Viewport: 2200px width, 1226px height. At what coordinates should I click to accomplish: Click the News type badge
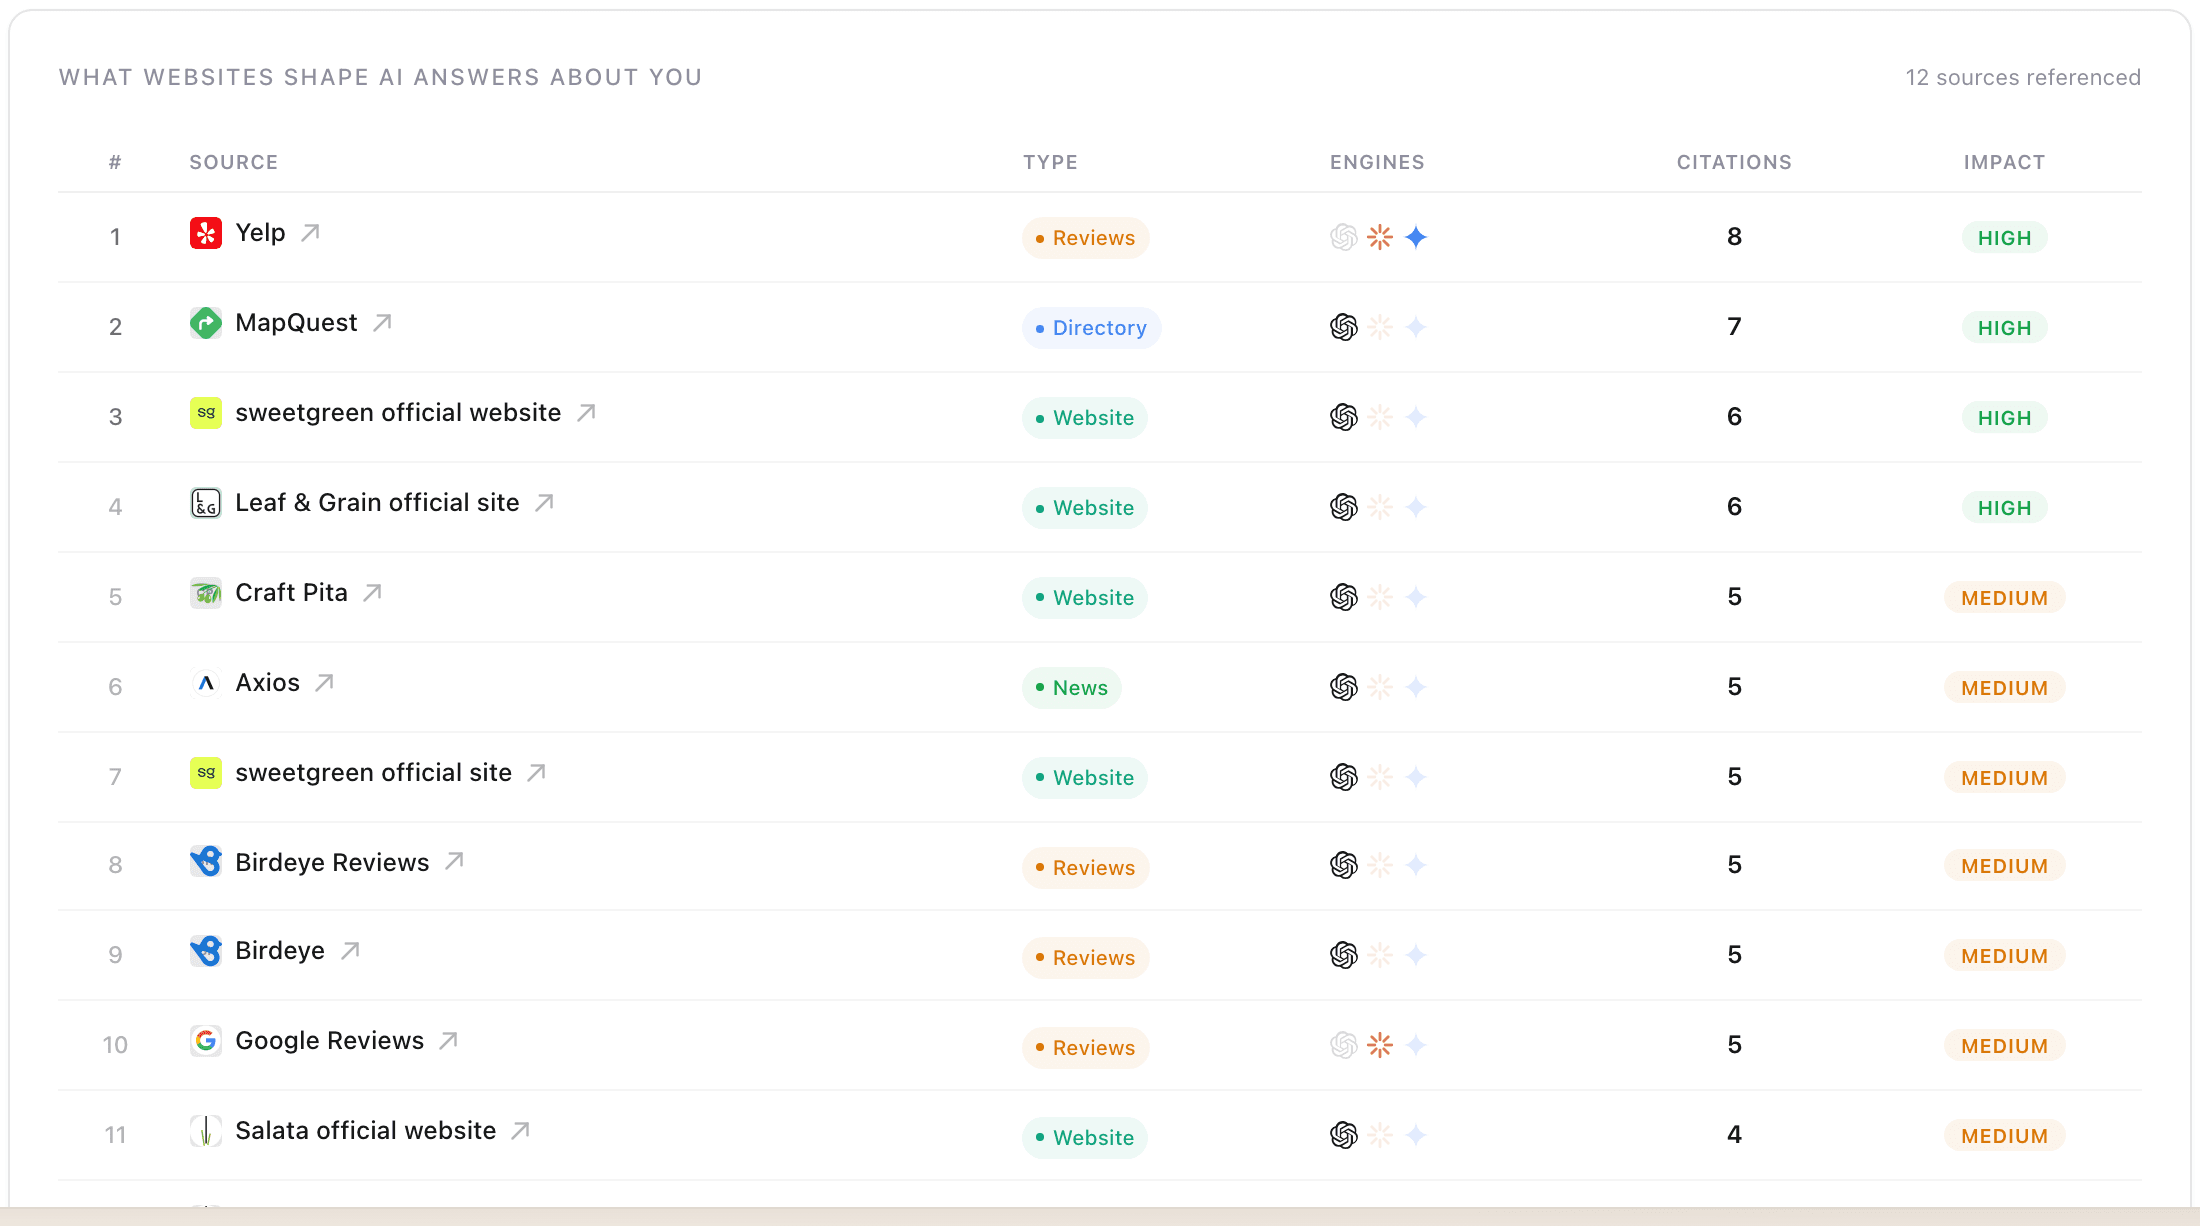click(x=1071, y=688)
